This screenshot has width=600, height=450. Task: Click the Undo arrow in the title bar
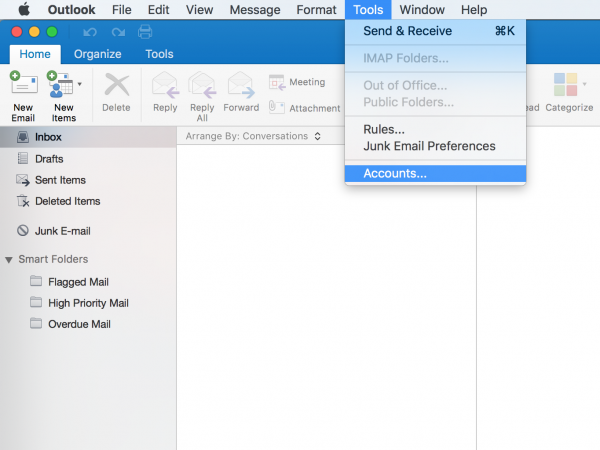90,32
